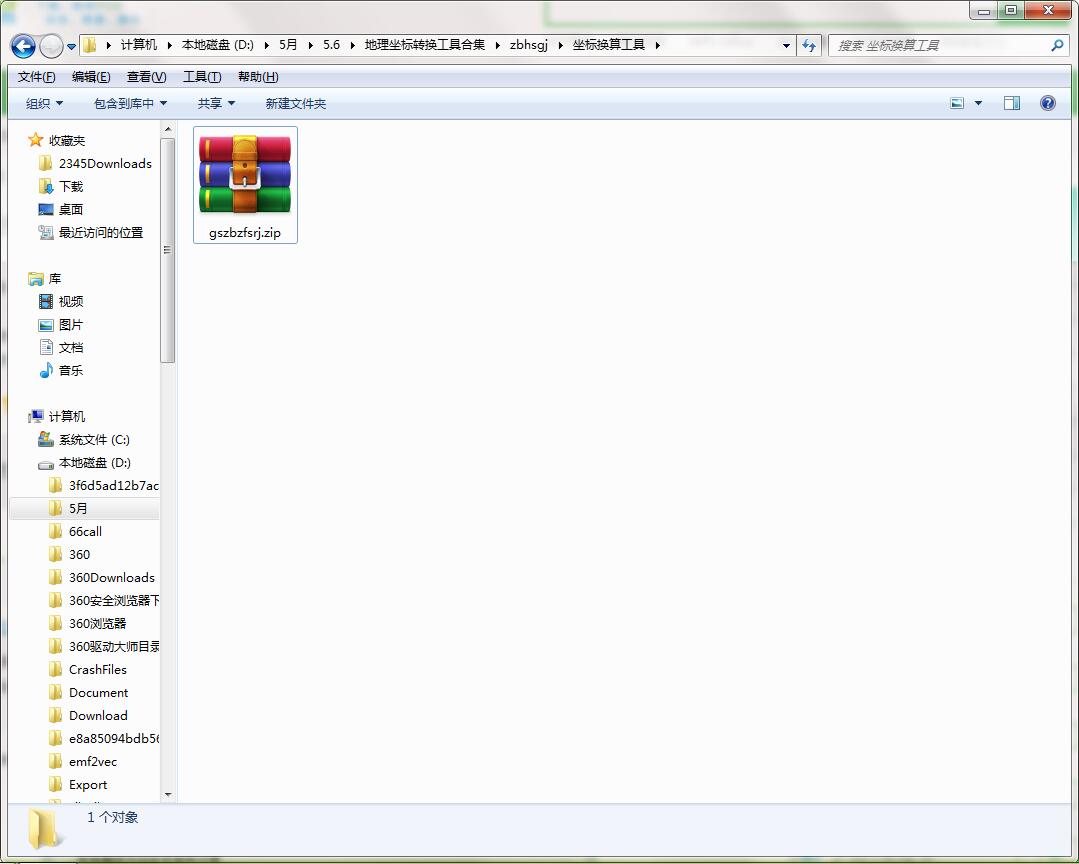
Task: Expand breadcrumb arrow after zbhsgj
Action: (560, 45)
